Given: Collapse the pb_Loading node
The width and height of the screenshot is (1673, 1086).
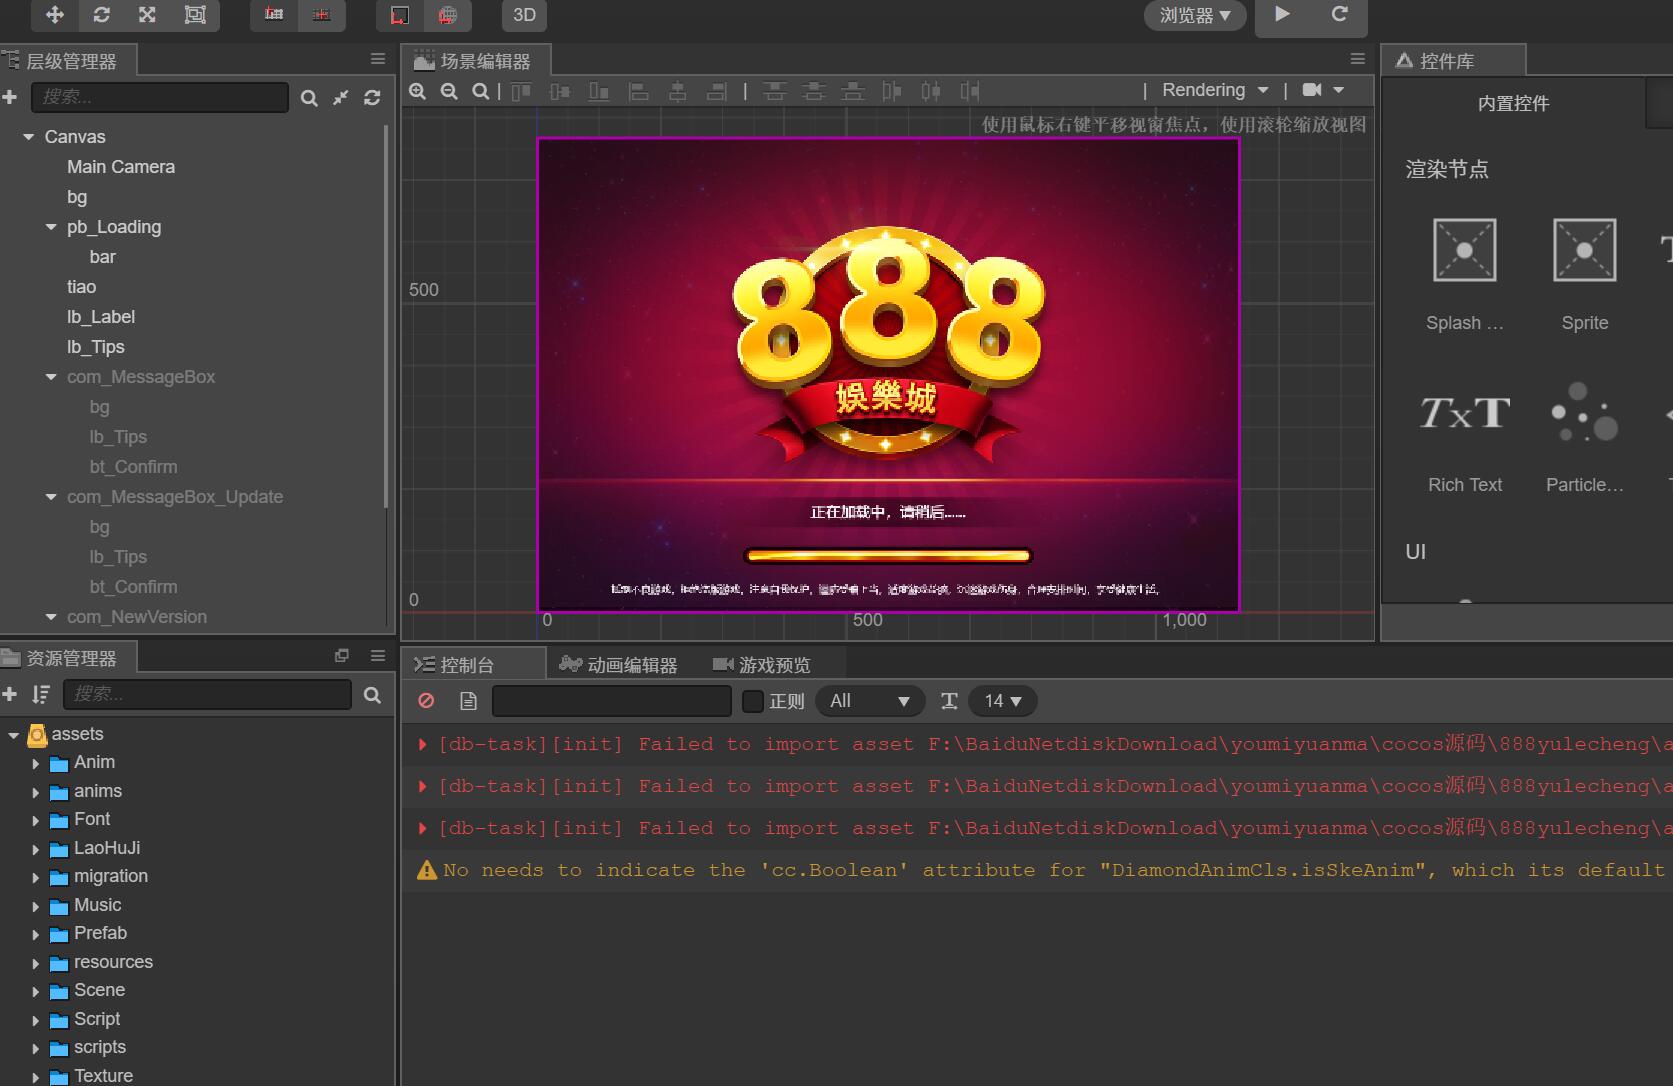Looking at the screenshot, I should [51, 227].
